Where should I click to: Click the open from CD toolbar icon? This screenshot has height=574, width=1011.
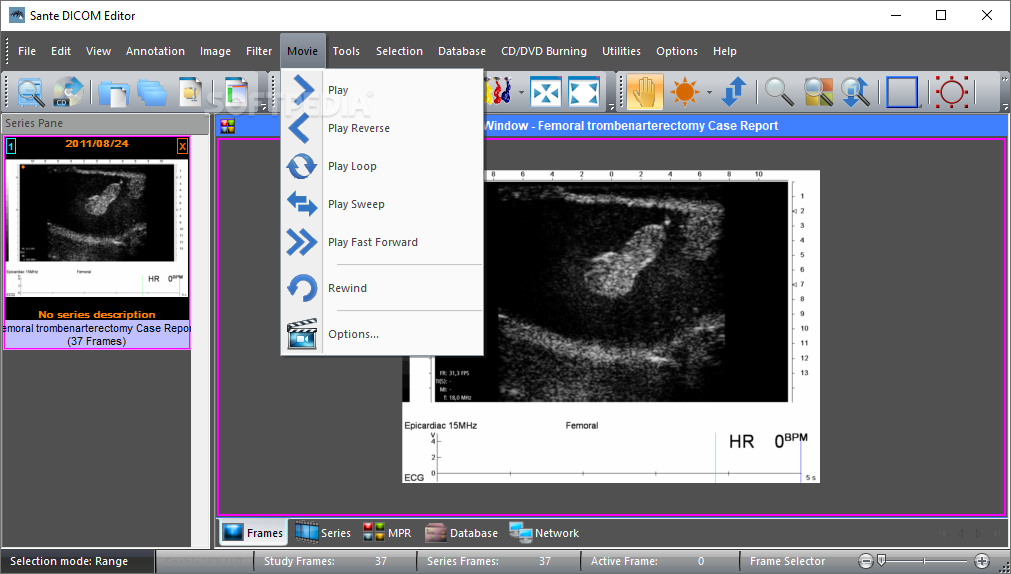tap(68, 92)
